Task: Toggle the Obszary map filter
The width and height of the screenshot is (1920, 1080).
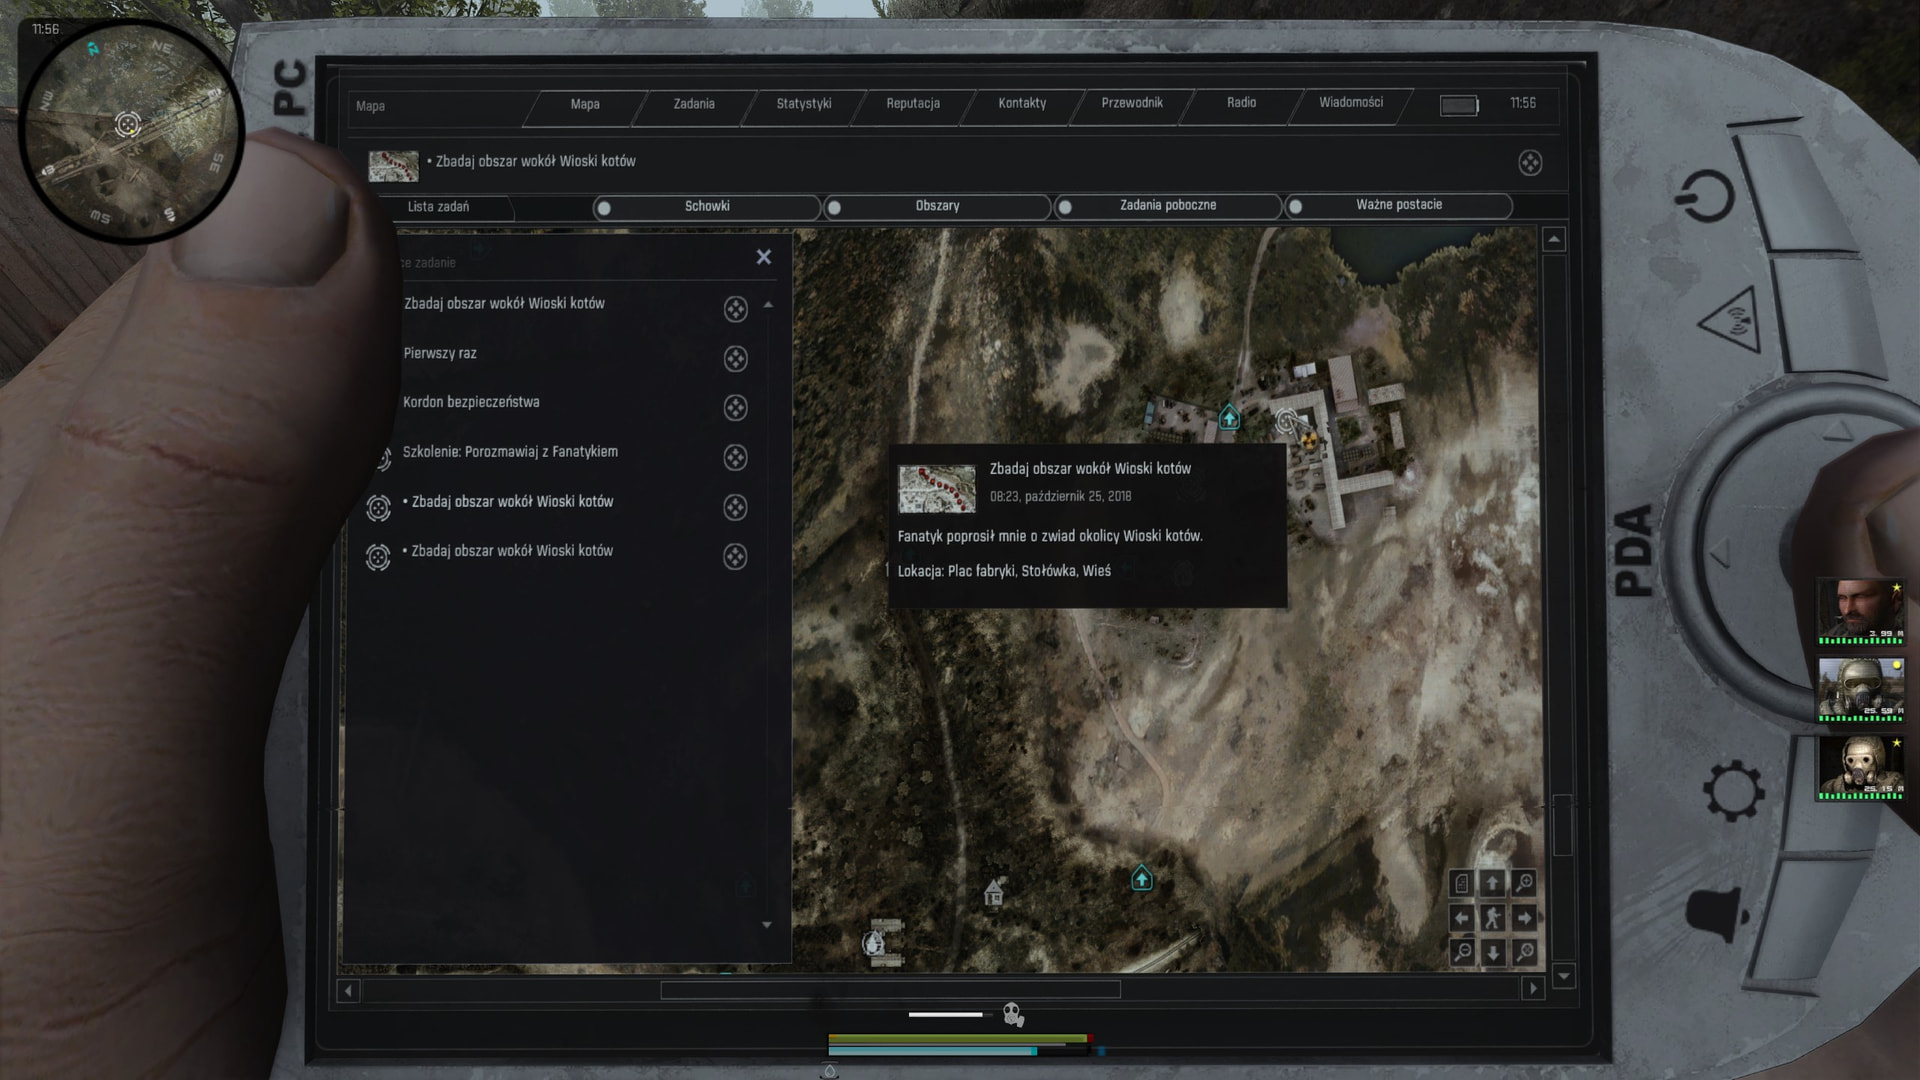Action: point(937,206)
